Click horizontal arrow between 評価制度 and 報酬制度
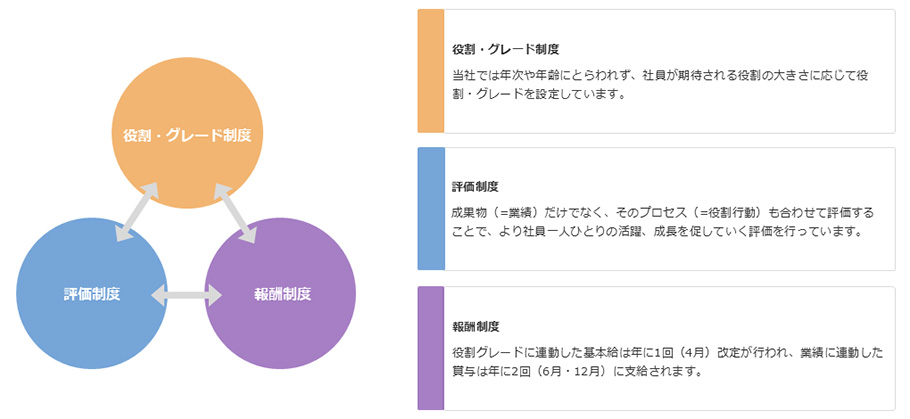This screenshot has width=910, height=419. [186, 295]
